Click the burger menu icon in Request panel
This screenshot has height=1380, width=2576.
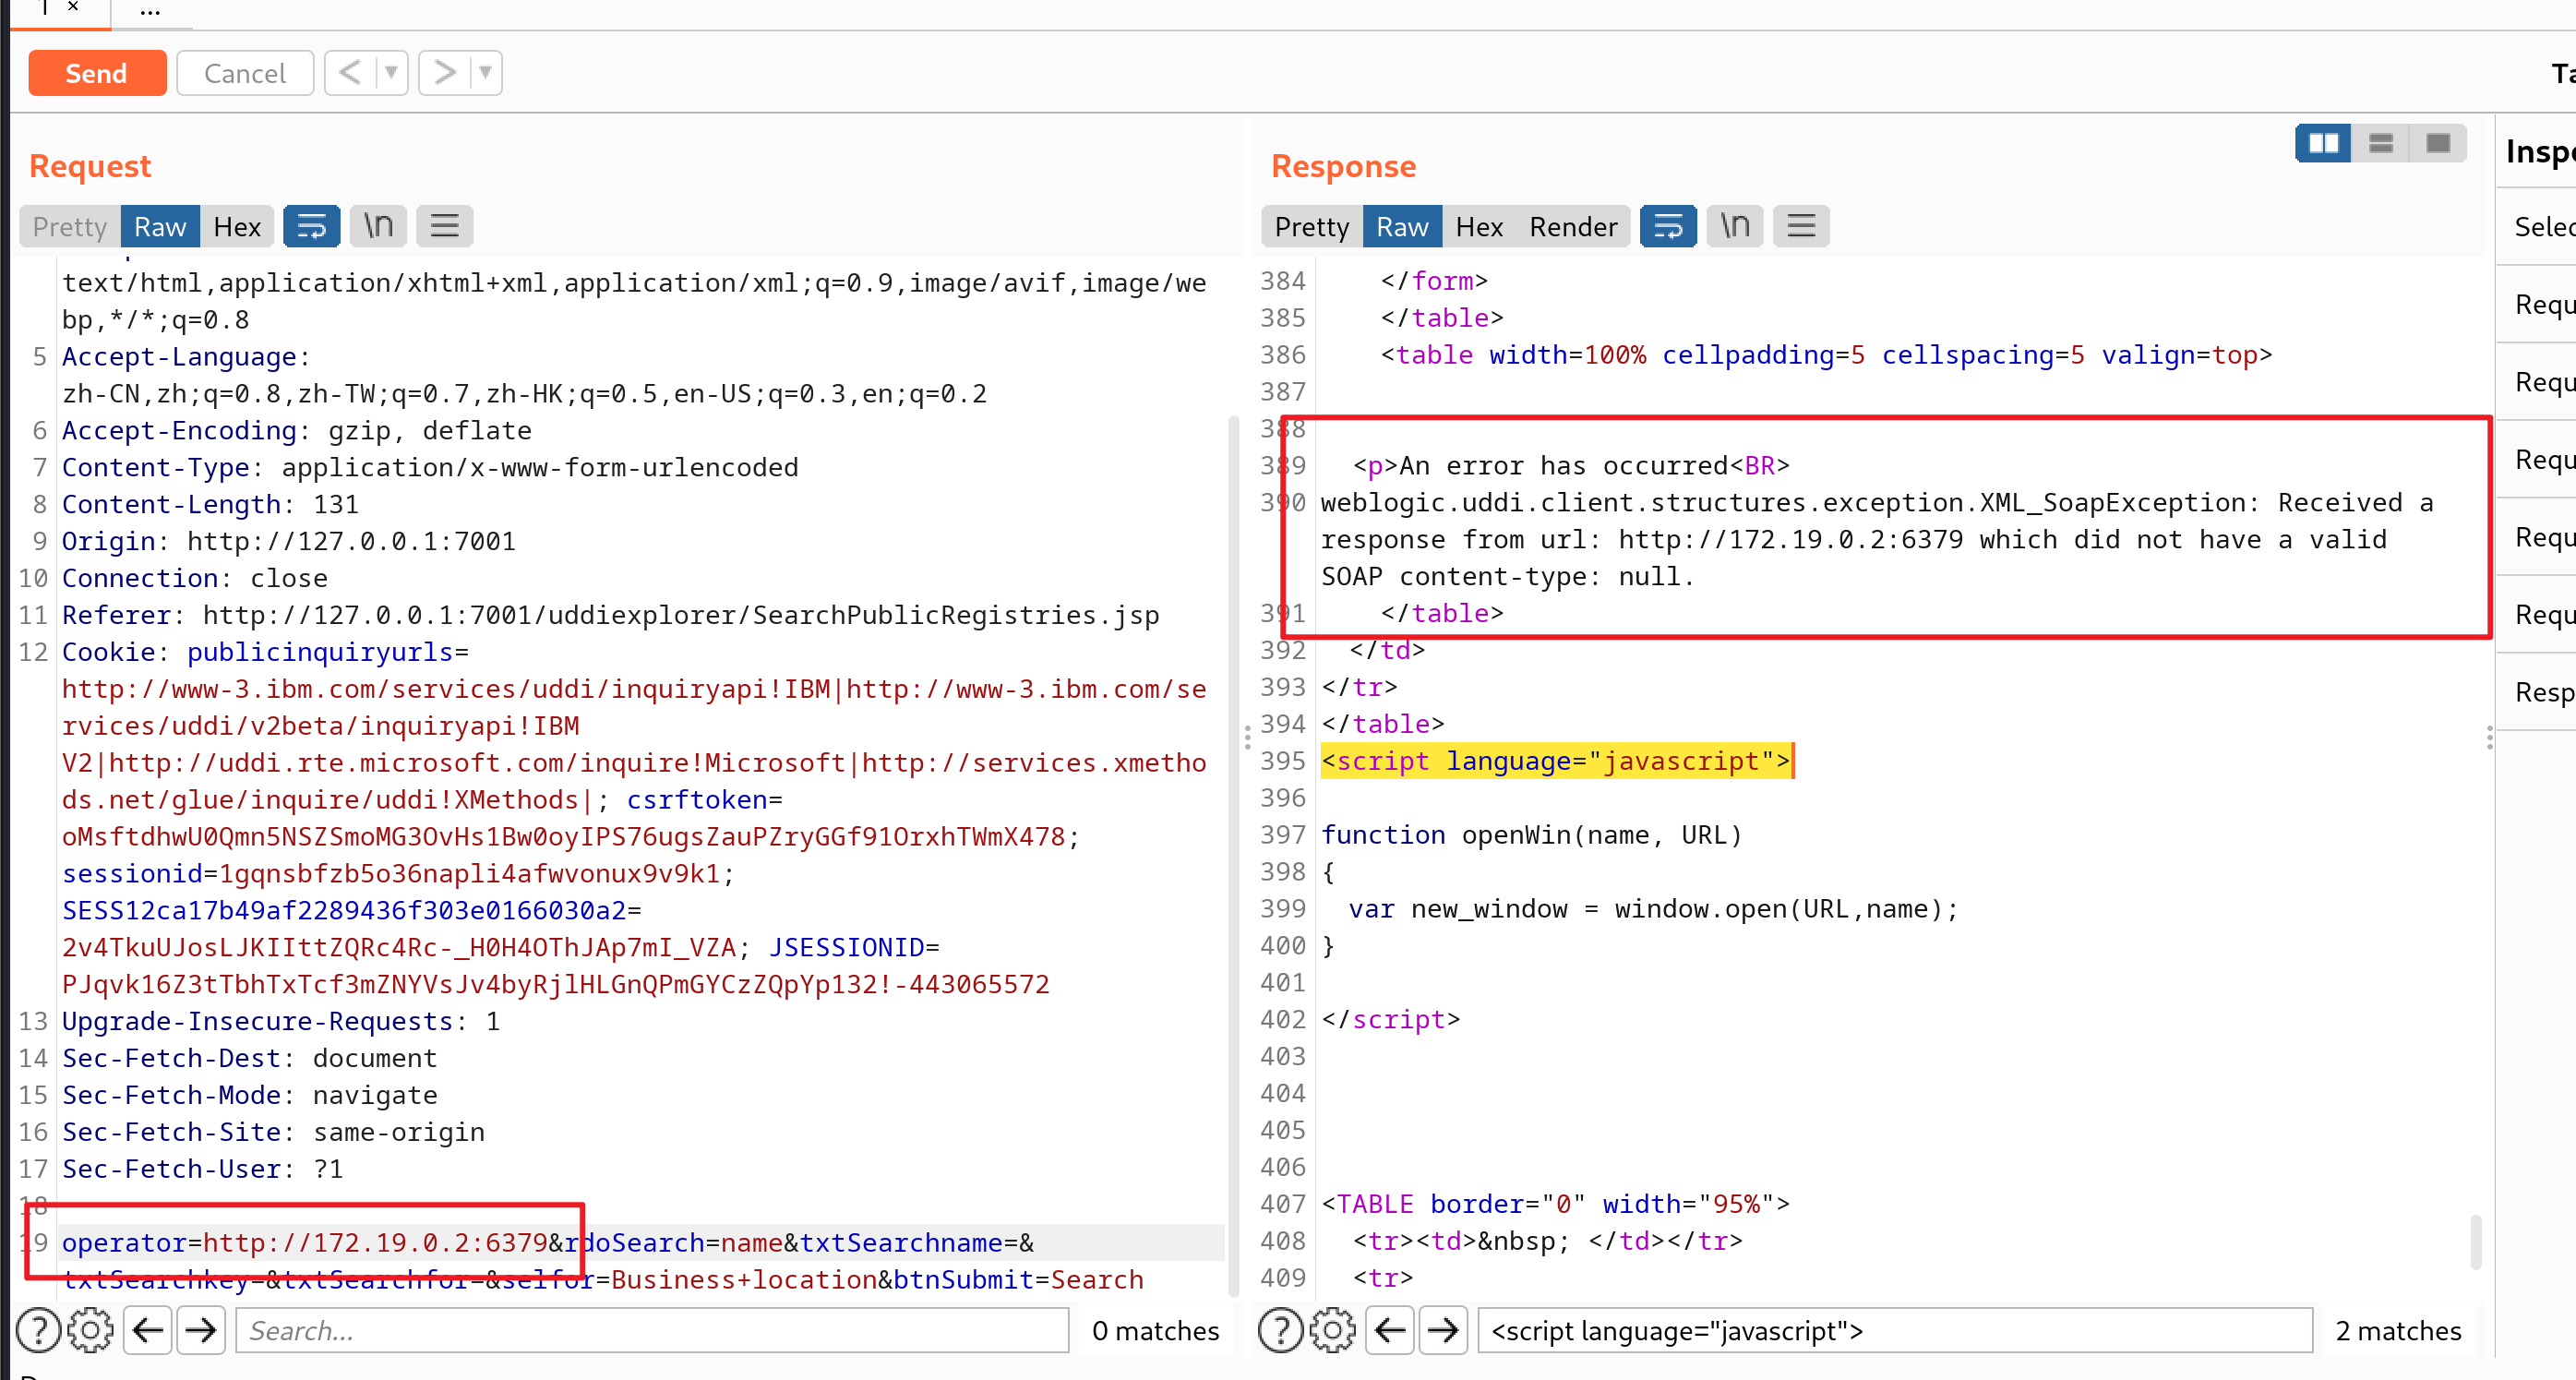tap(445, 226)
